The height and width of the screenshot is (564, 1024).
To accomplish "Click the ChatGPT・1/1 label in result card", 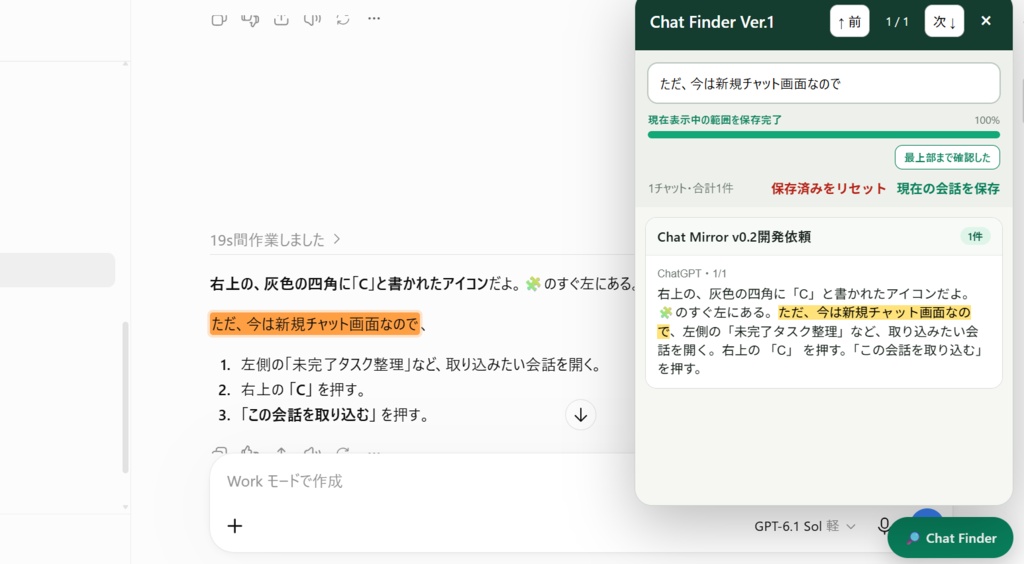I will point(692,274).
